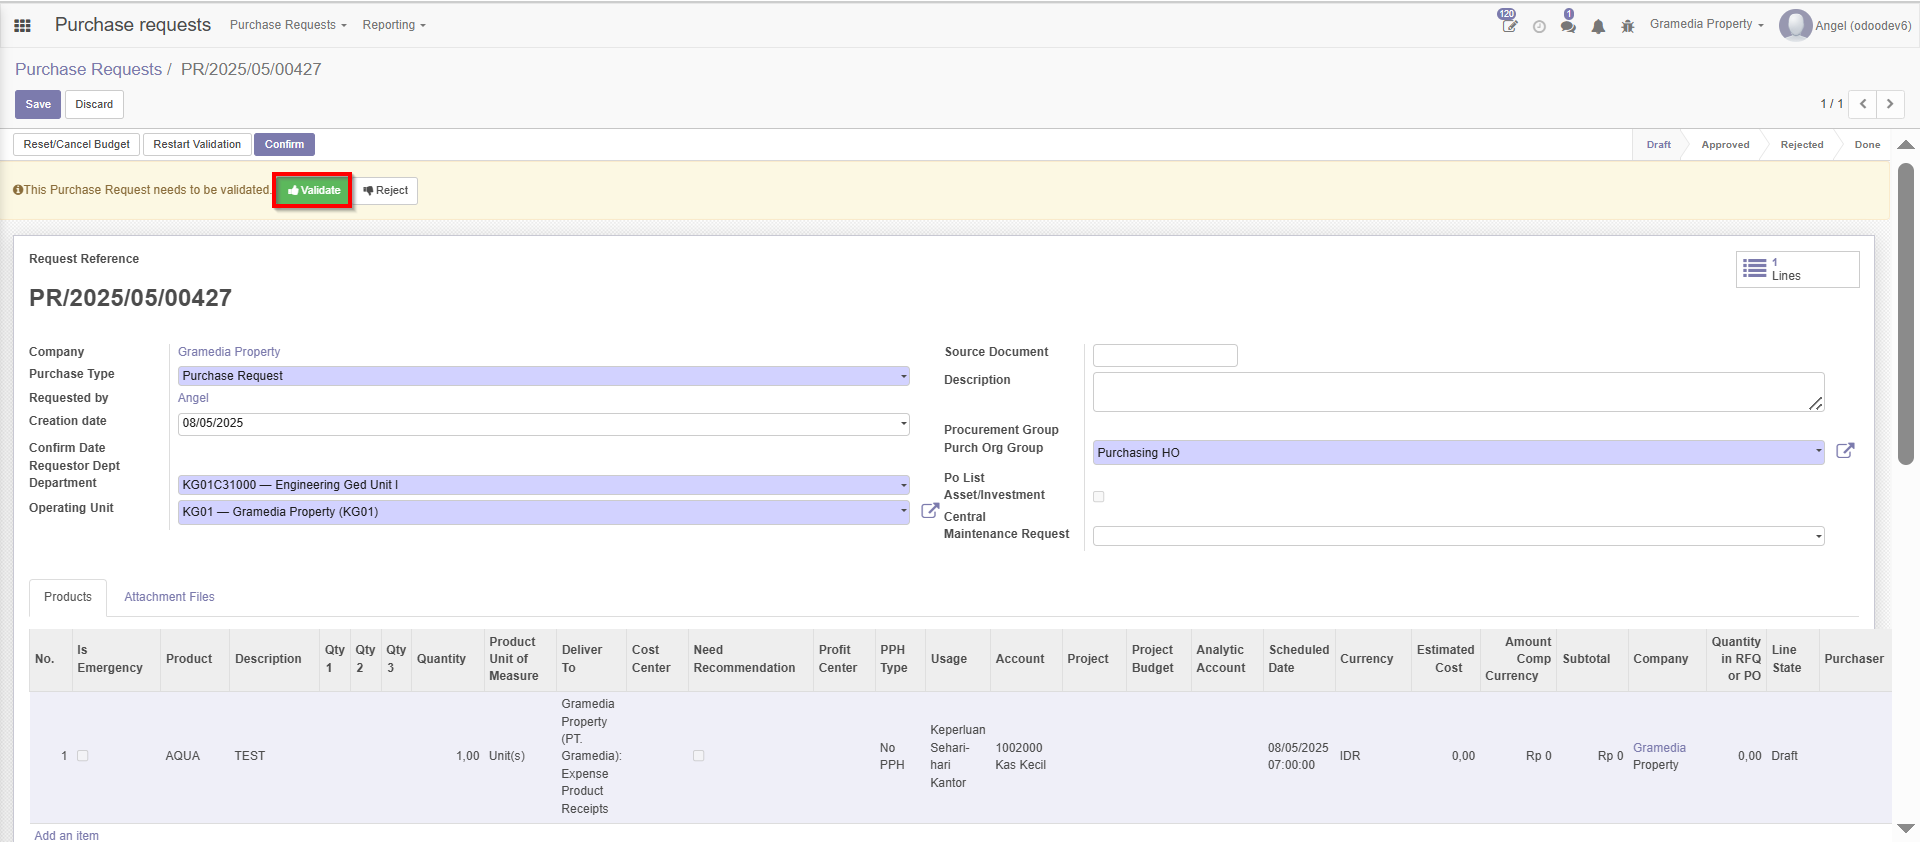The width and height of the screenshot is (1920, 842).
Task: Open the Reporting top menu
Action: click(394, 25)
